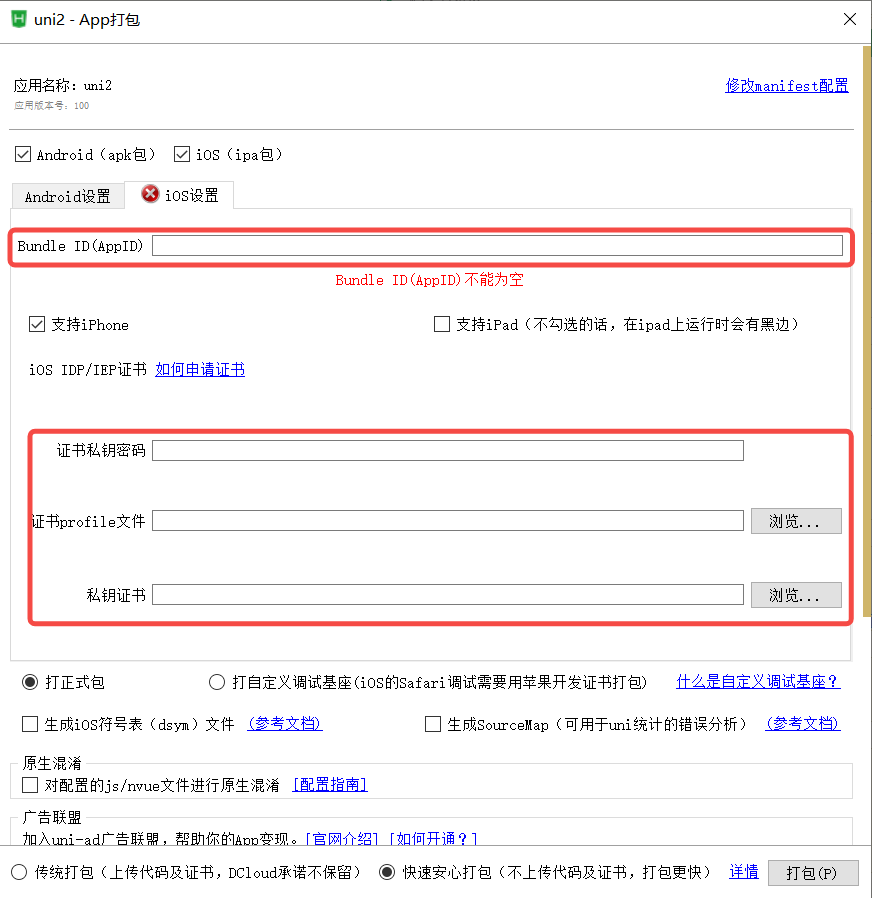
Task: Click the 如何申请证书 link
Action: (199, 369)
